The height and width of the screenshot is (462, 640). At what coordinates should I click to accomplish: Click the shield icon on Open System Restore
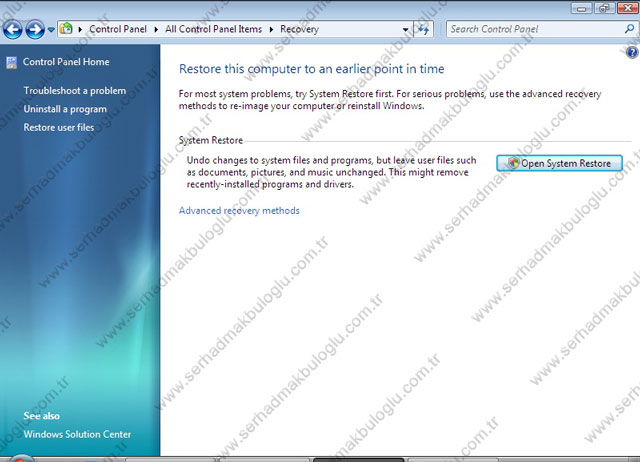513,163
